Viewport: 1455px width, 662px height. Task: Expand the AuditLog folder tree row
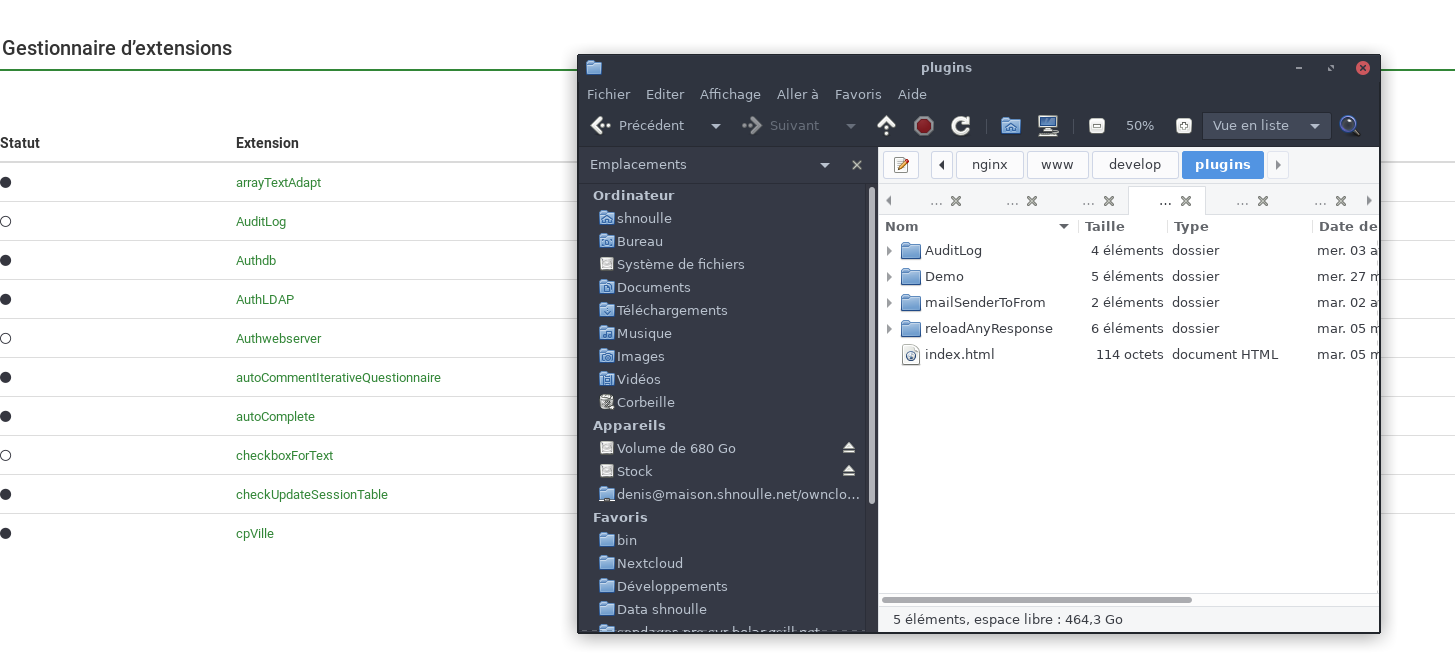click(889, 251)
